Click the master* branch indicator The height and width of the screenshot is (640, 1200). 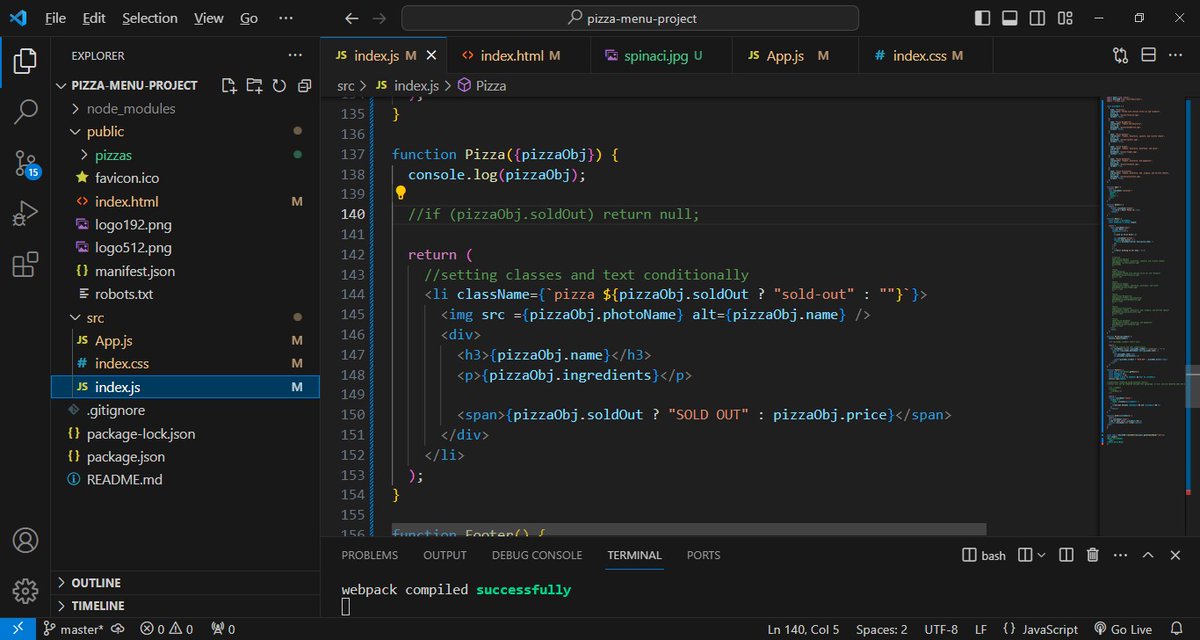72,630
